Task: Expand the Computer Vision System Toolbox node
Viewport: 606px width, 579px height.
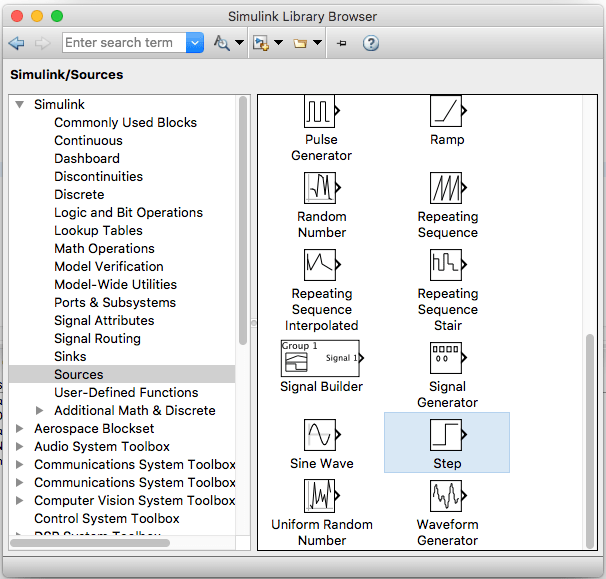Action: point(19,501)
